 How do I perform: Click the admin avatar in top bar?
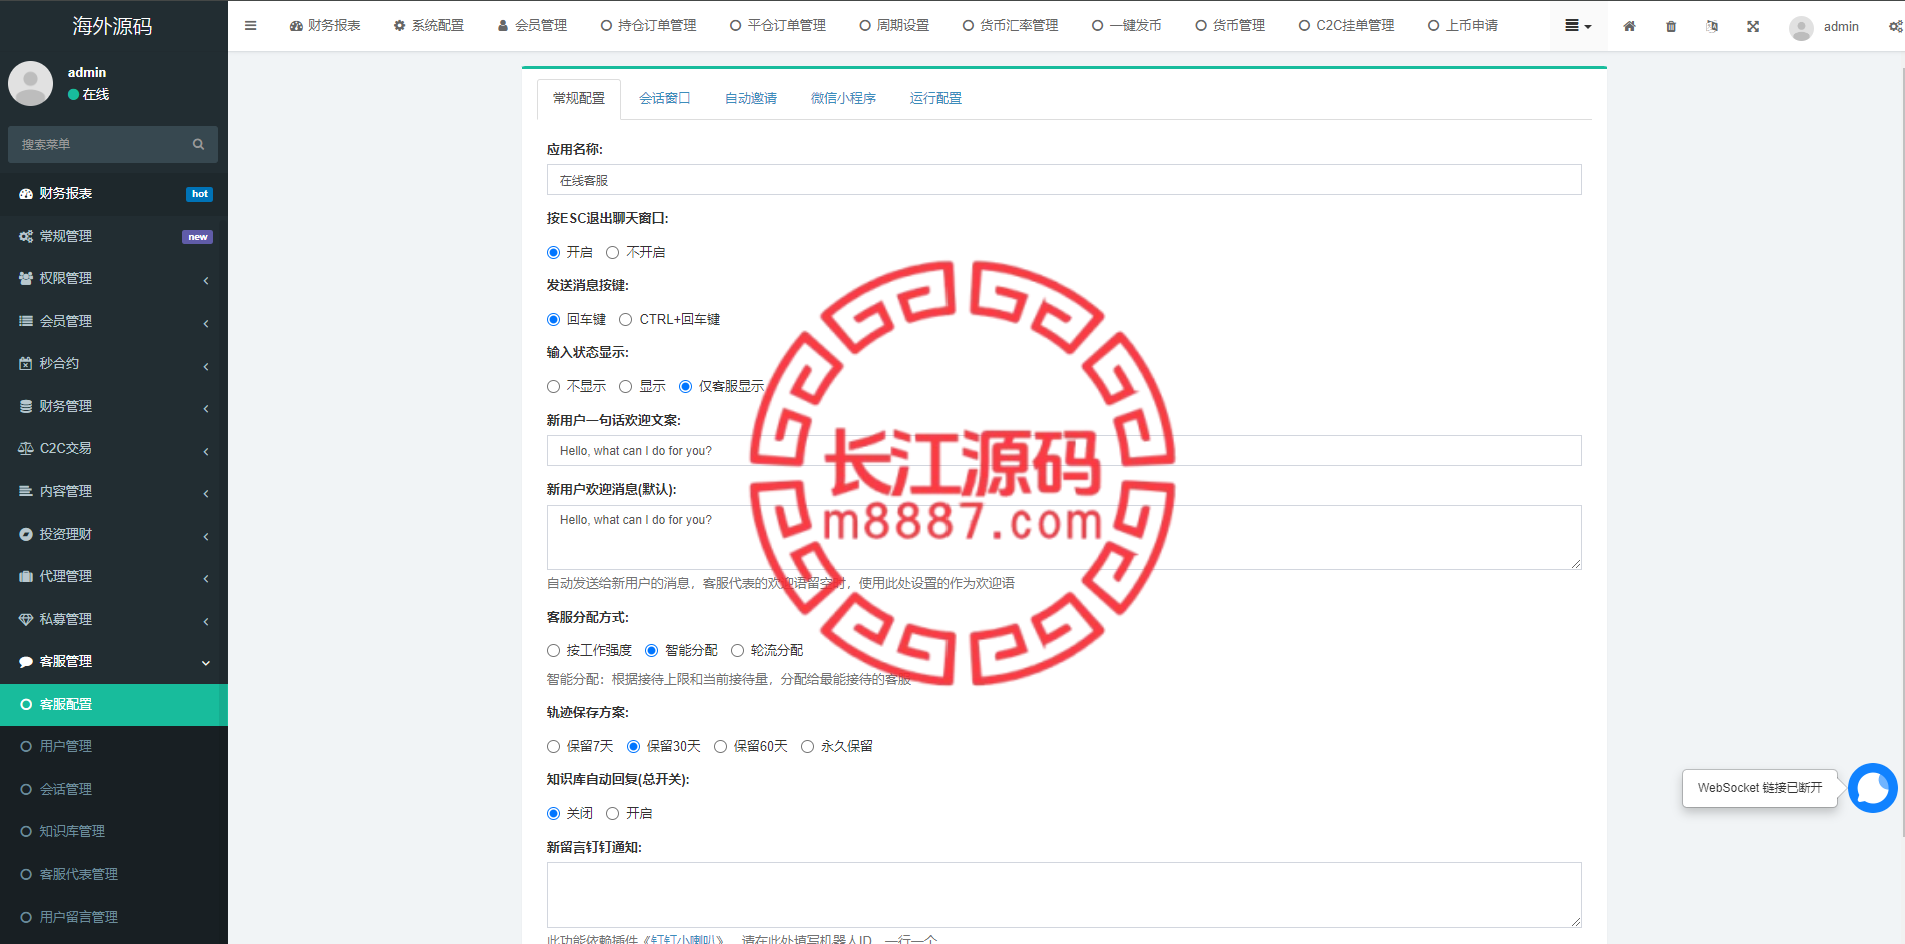coord(1801,28)
